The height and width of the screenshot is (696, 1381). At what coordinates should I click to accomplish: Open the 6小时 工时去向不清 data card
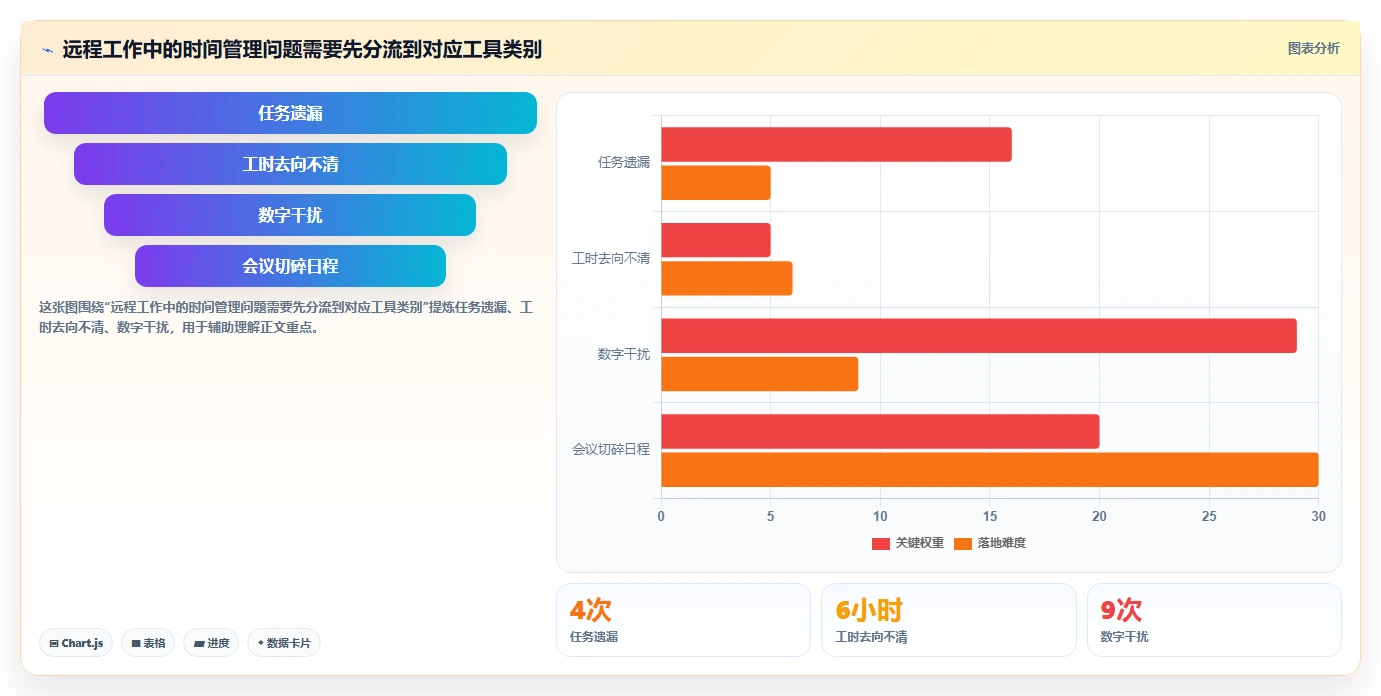pos(949,620)
